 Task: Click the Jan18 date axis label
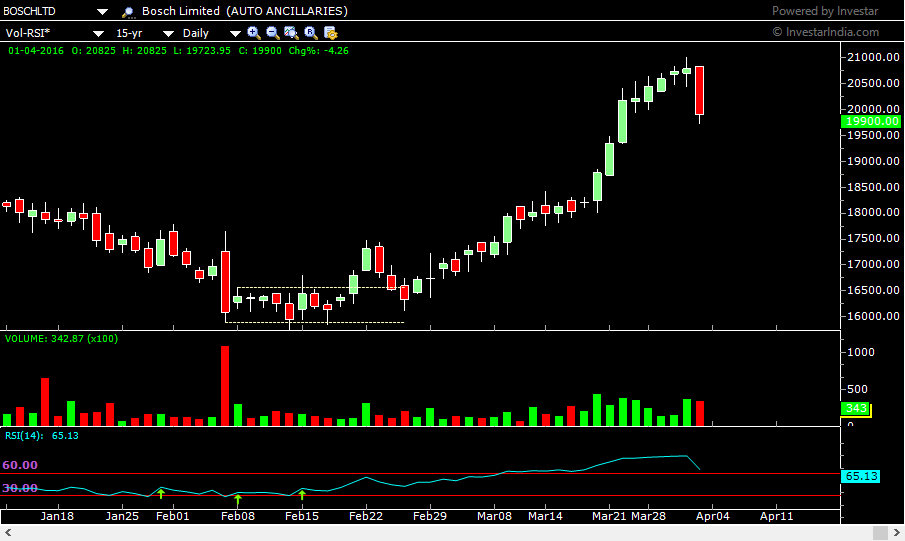(57, 516)
